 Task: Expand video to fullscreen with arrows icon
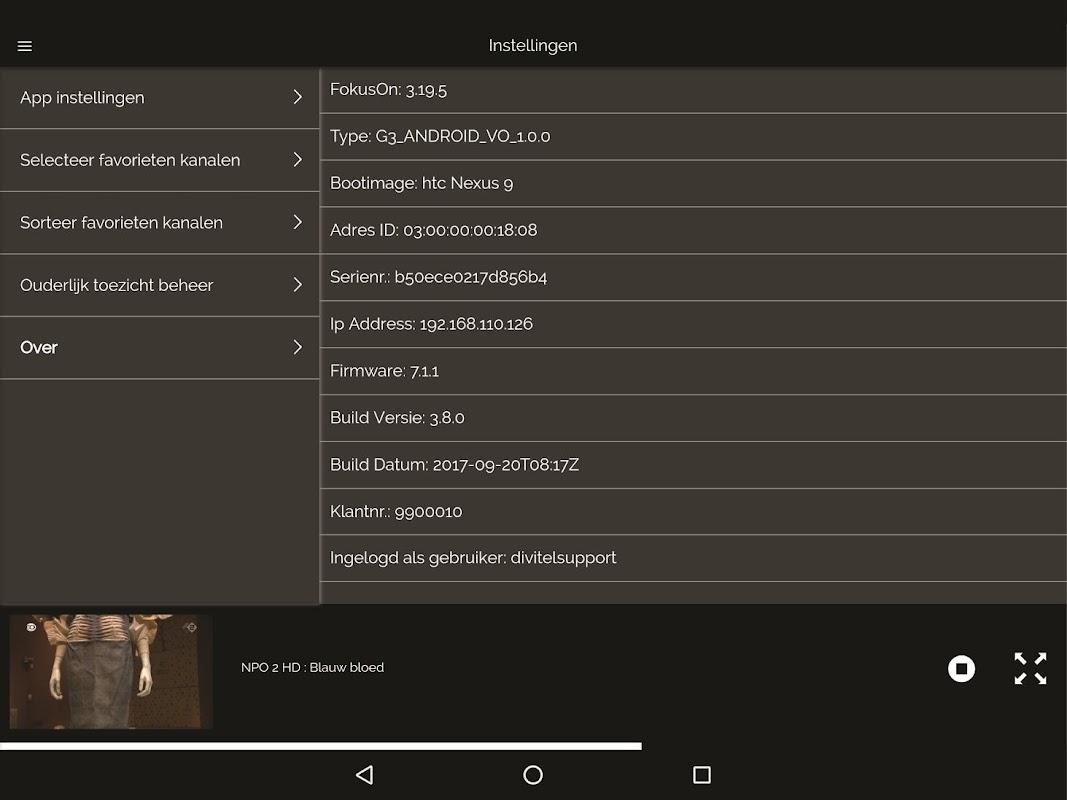click(1030, 668)
